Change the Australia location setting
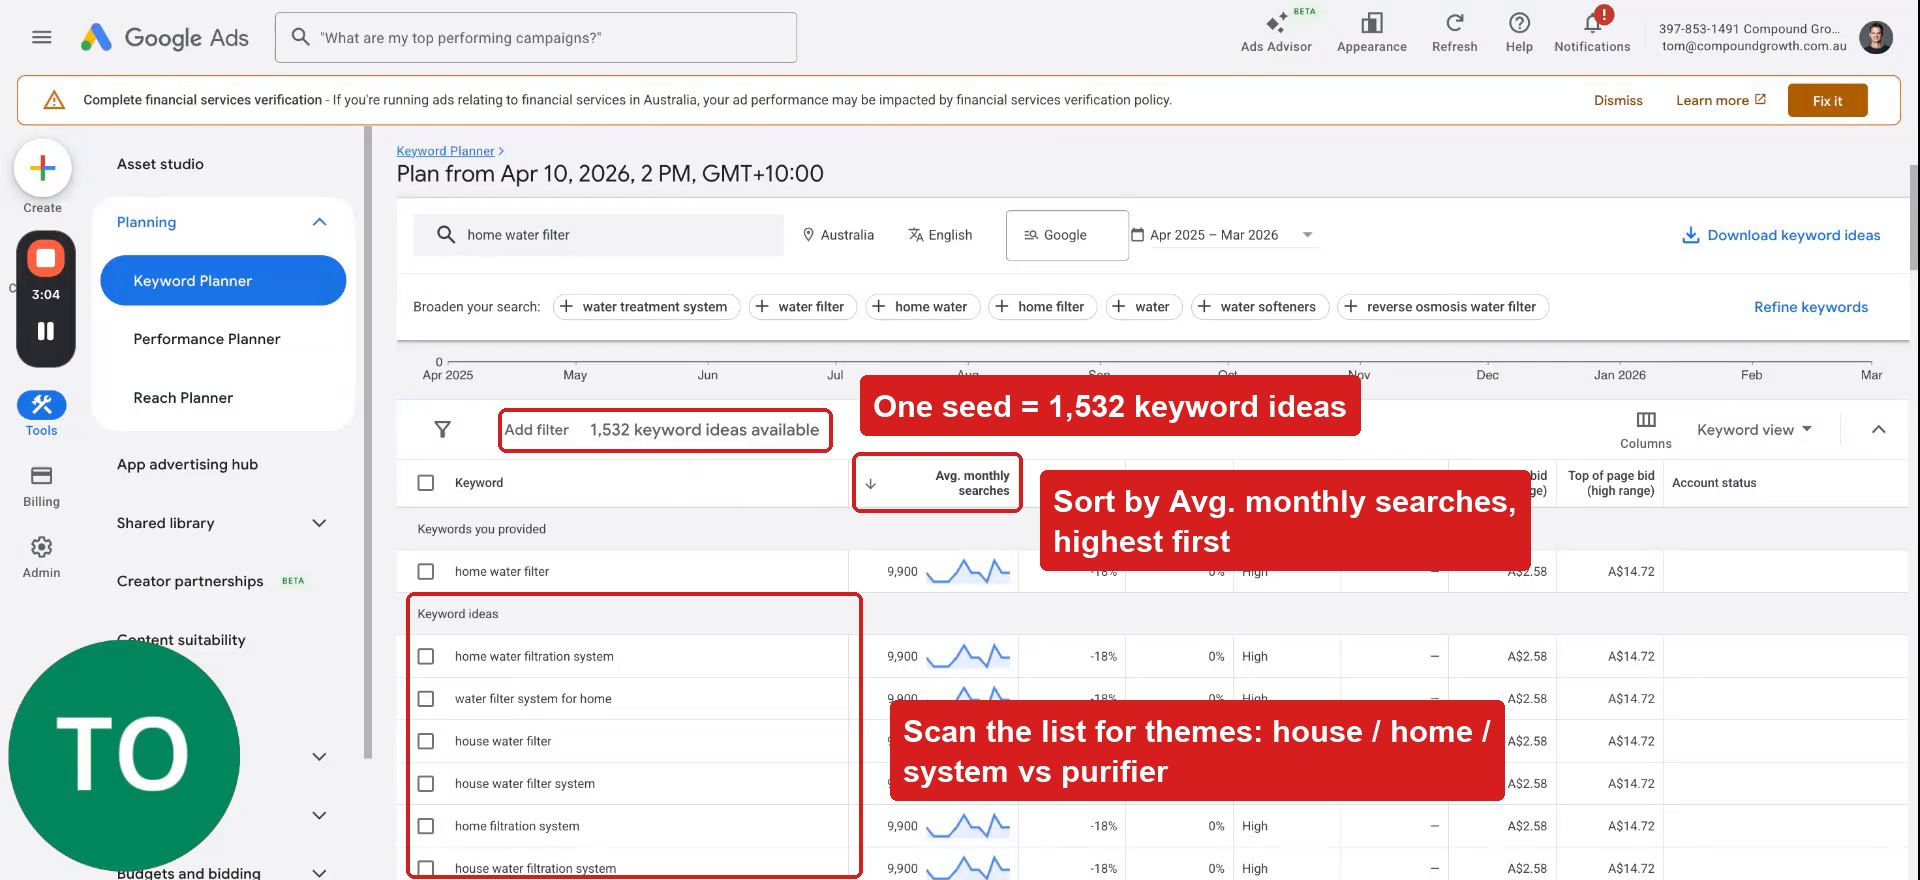The height and width of the screenshot is (880, 1920). (838, 235)
